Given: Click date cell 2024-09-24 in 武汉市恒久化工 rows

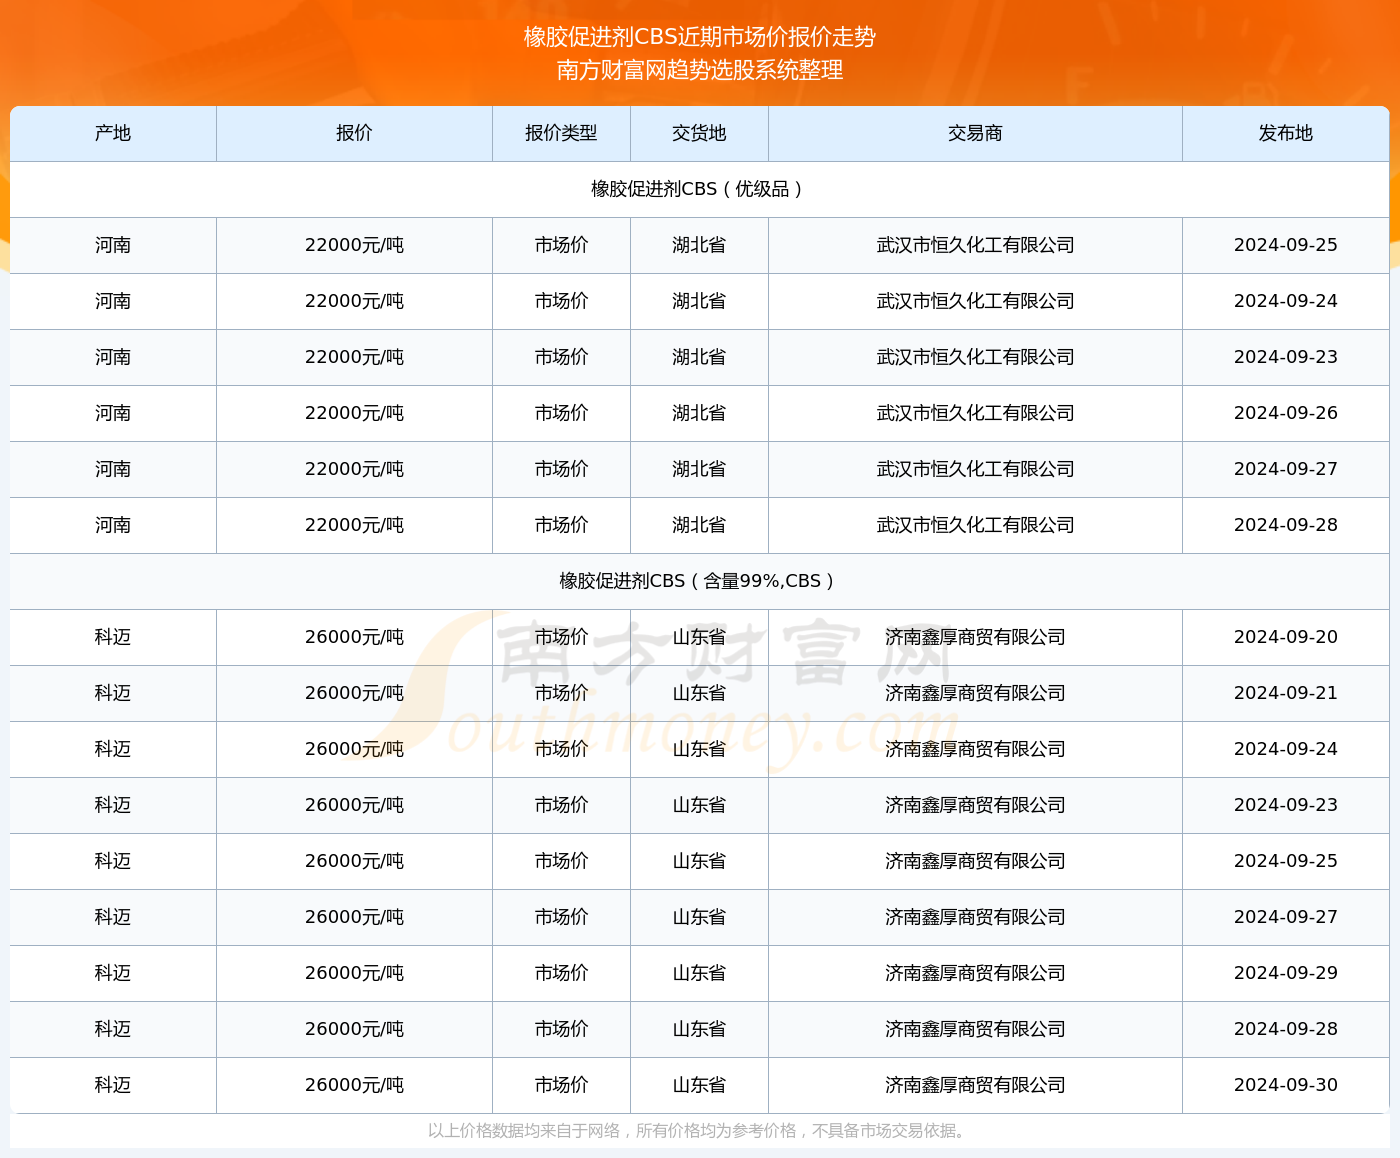Looking at the screenshot, I should [x=1286, y=301].
